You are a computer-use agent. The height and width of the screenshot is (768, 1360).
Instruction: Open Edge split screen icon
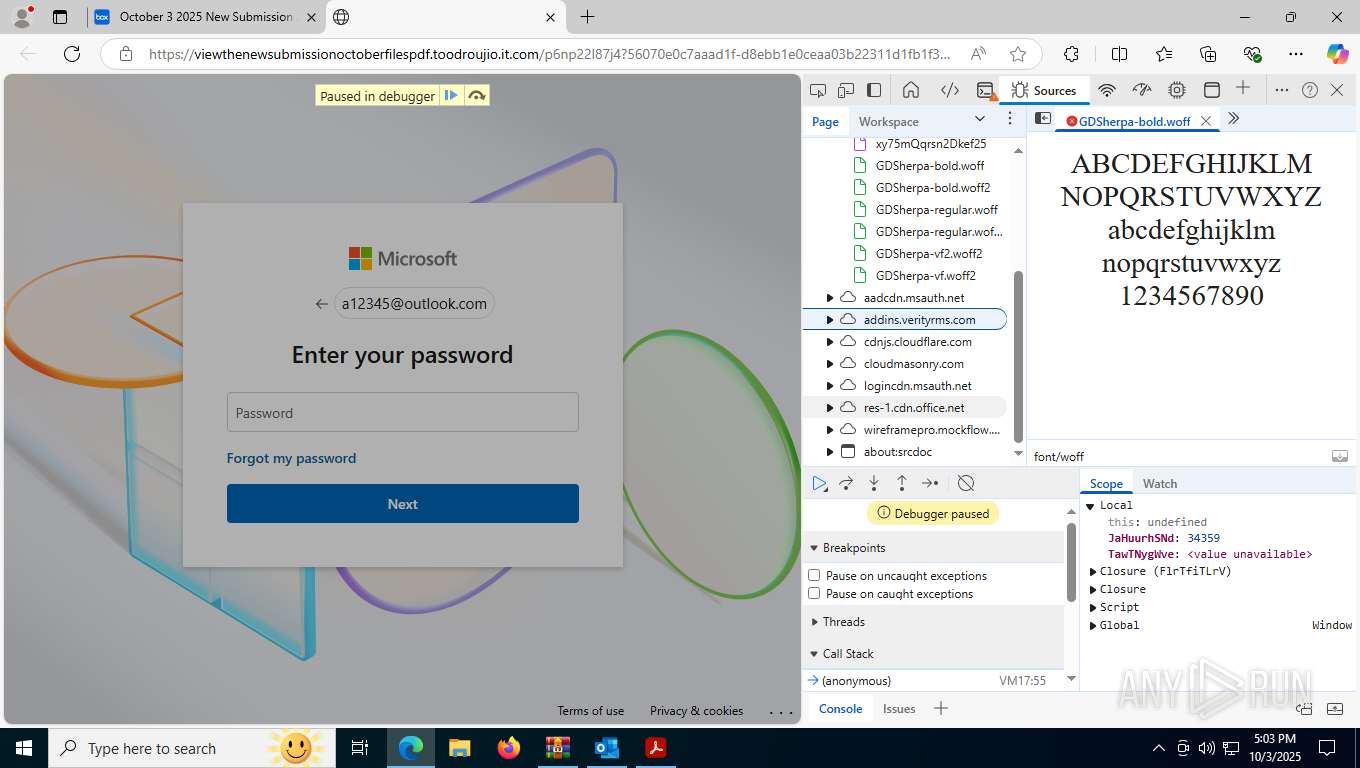point(1120,54)
